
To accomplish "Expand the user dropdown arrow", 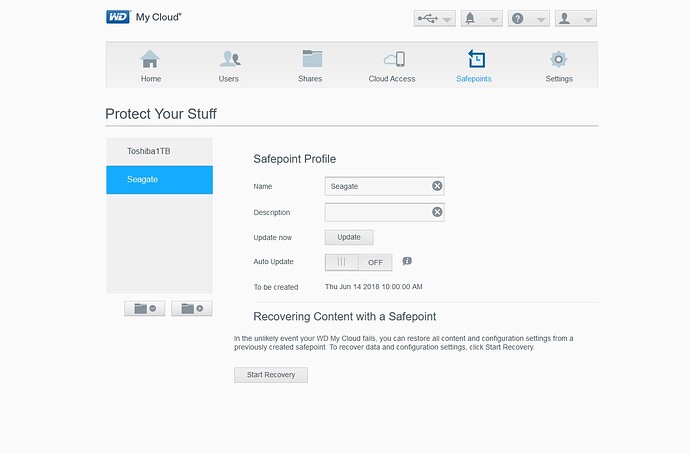I will coord(588,20).
